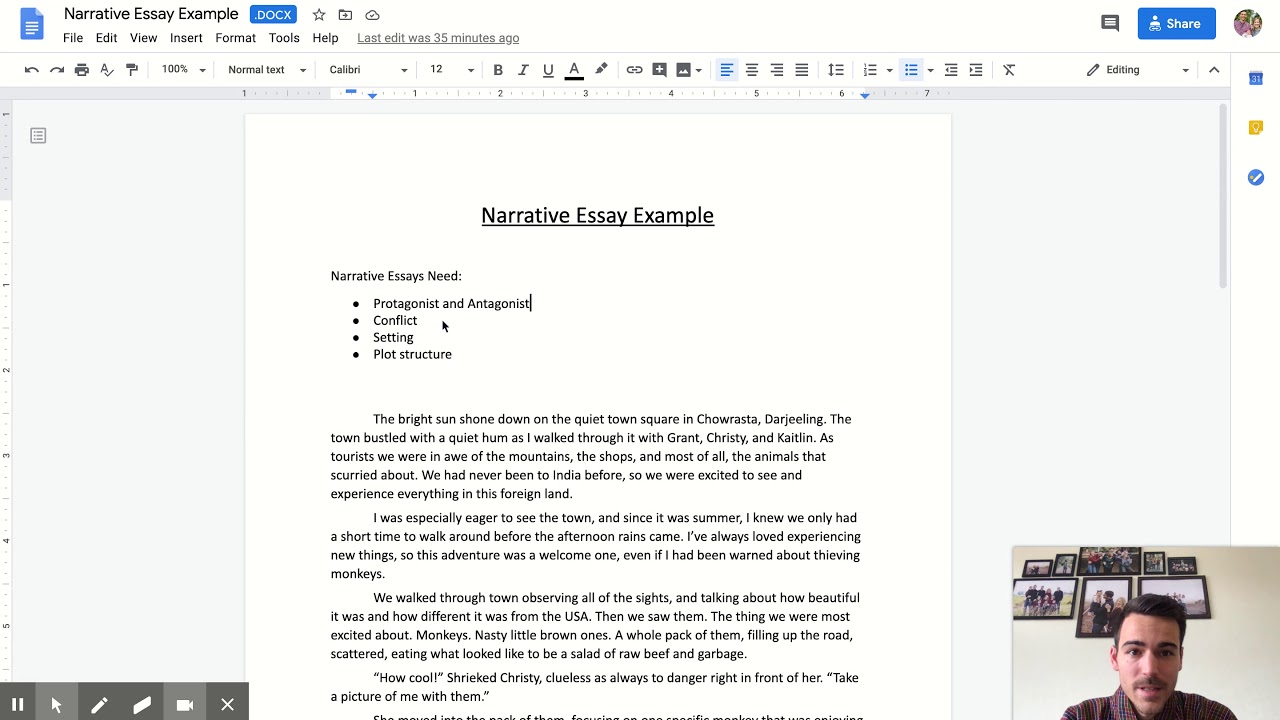Open the Insert menu

click(186, 38)
